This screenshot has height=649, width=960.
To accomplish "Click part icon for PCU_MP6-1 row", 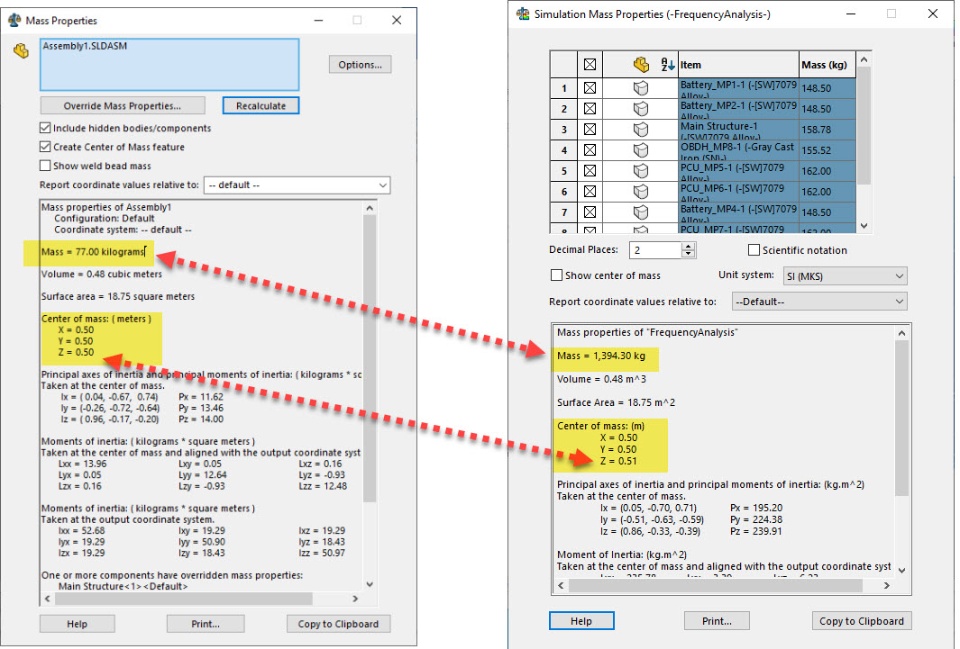I will click(640, 192).
